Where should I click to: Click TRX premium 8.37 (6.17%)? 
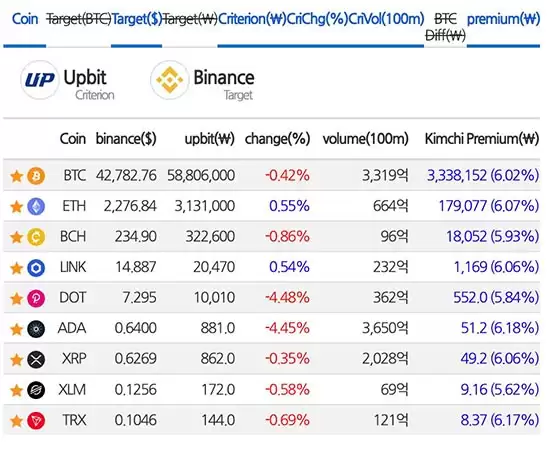coord(500,420)
